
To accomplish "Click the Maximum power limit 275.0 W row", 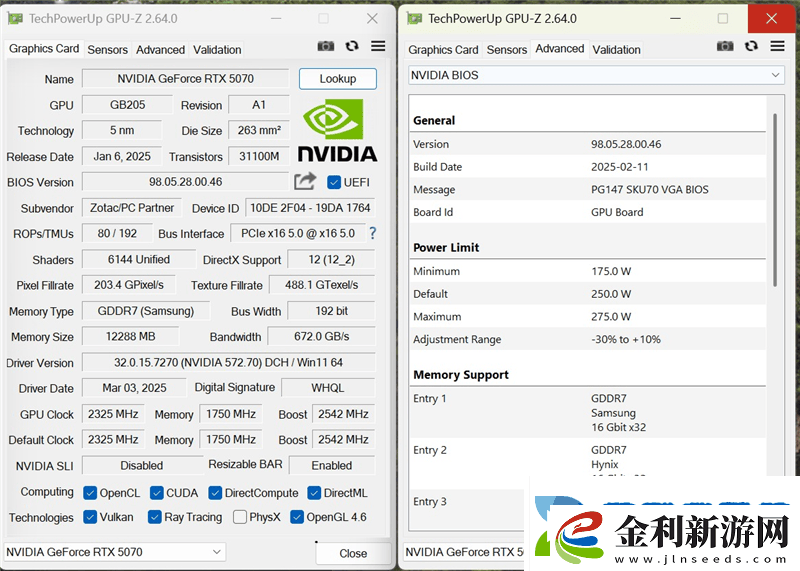I will tap(587, 316).
